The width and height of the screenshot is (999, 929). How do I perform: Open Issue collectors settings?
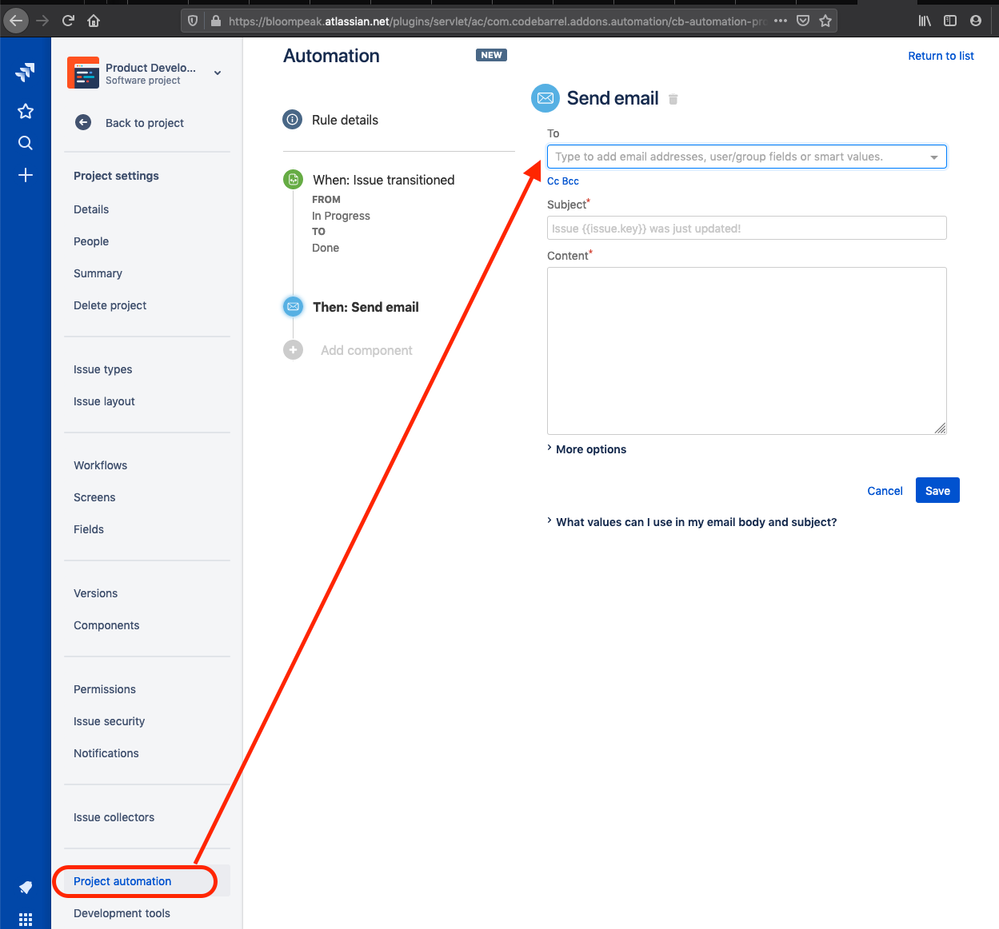113,817
